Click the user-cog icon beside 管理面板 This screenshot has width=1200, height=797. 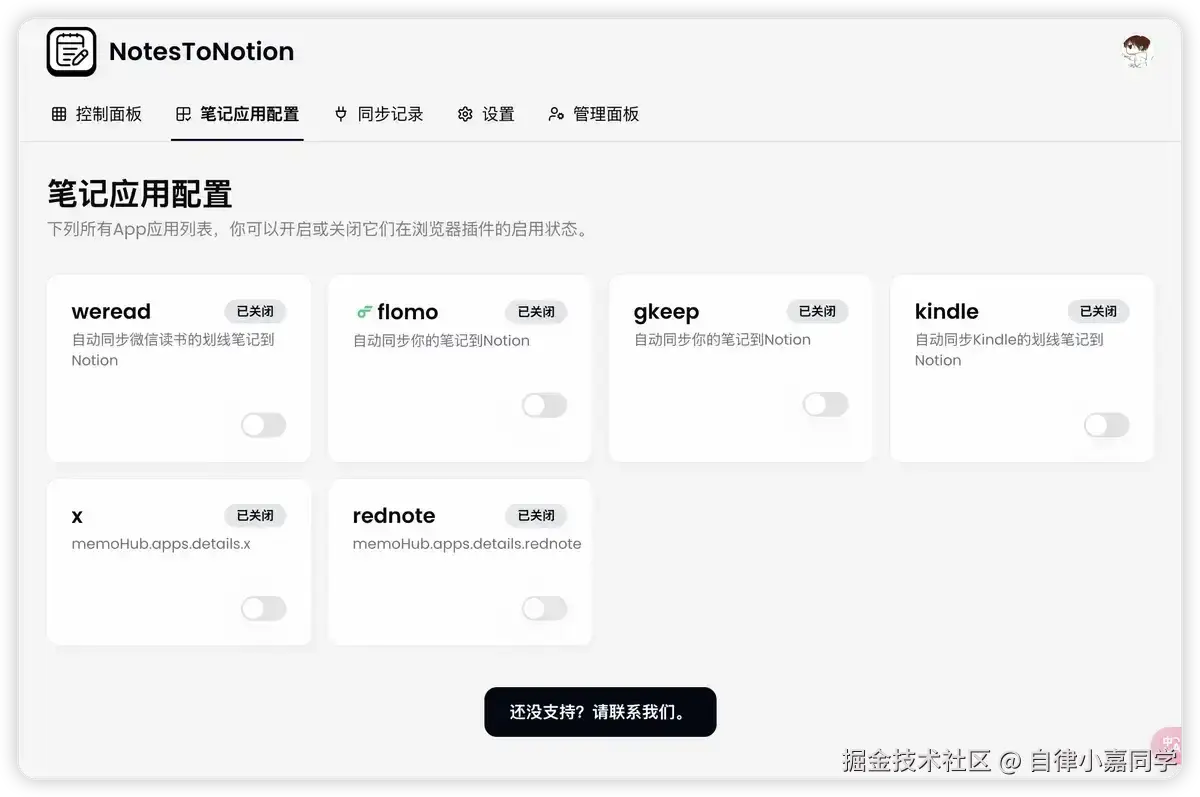556,114
